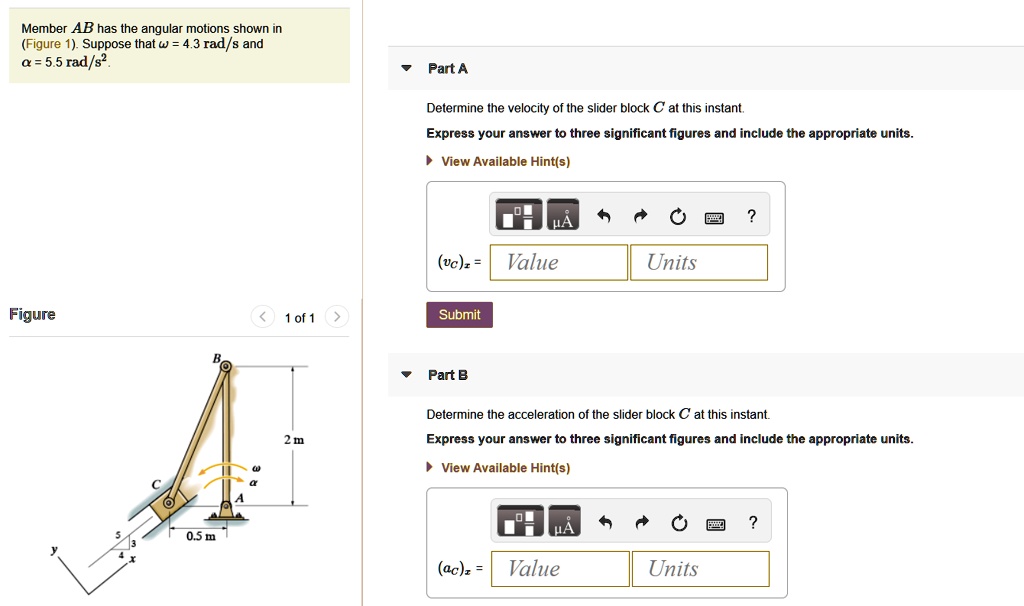Screen dimensions: 1024x606
Task: Reset the Part A answer field
Action: 678,214
